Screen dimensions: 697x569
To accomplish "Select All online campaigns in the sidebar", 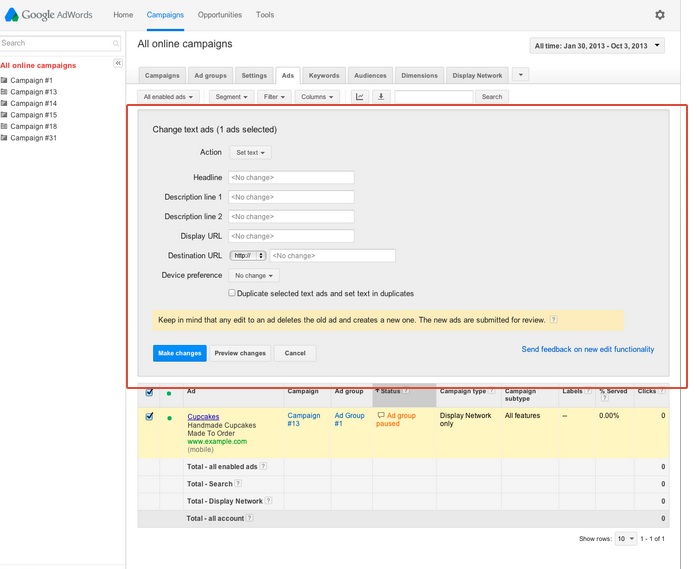I will (x=38, y=65).
